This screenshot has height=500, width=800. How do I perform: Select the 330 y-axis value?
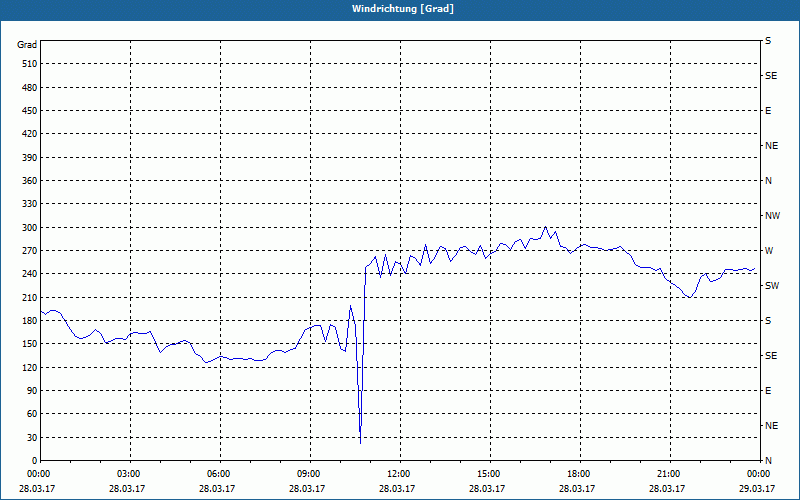pos(30,204)
